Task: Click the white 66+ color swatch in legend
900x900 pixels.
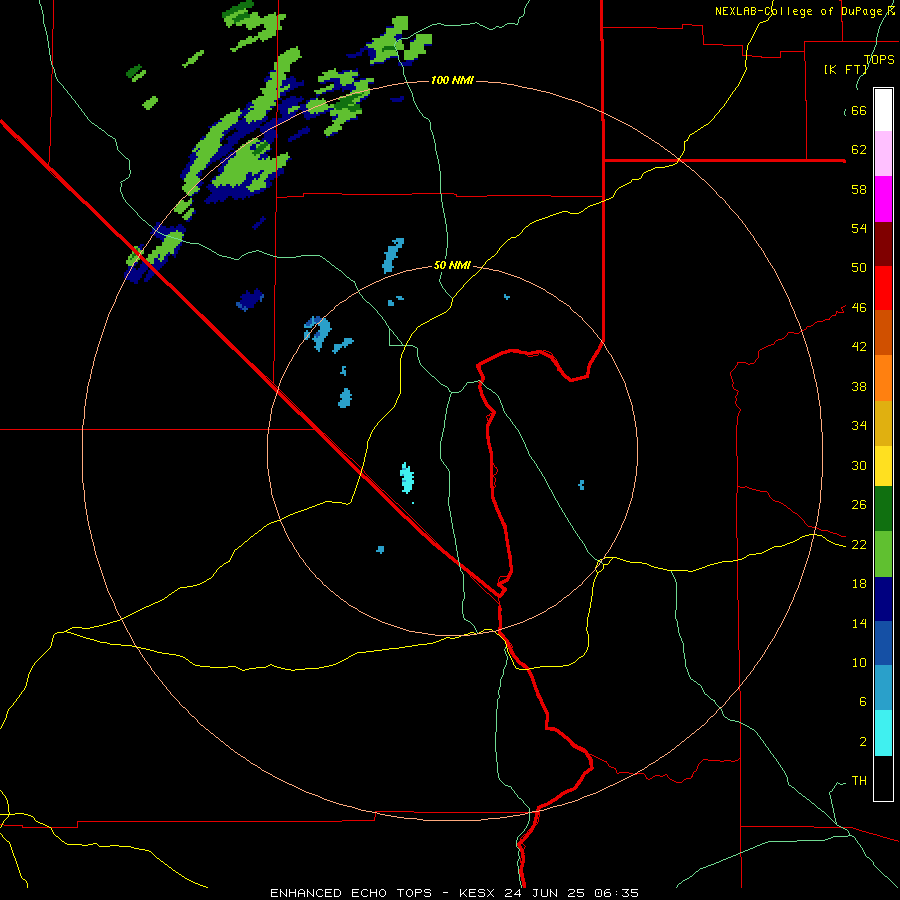Action: tap(883, 110)
